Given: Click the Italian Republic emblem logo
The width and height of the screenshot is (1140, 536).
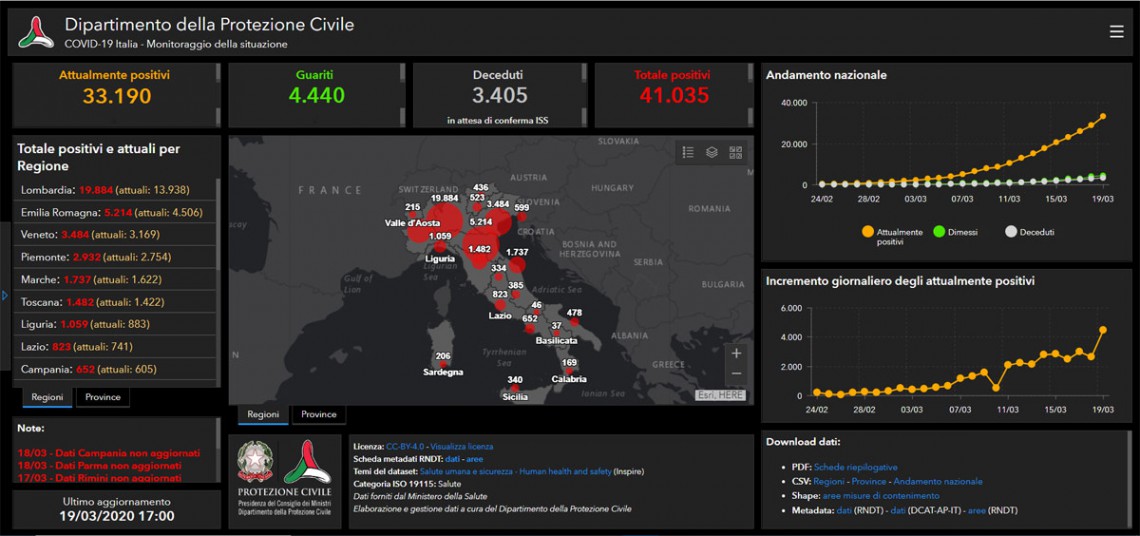Looking at the screenshot, I should (x=255, y=461).
